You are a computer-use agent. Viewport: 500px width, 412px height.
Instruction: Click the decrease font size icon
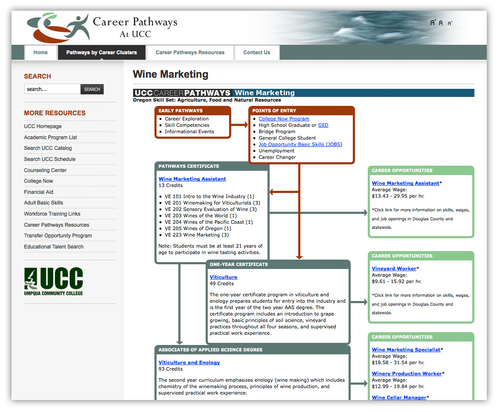pyautogui.click(x=450, y=23)
